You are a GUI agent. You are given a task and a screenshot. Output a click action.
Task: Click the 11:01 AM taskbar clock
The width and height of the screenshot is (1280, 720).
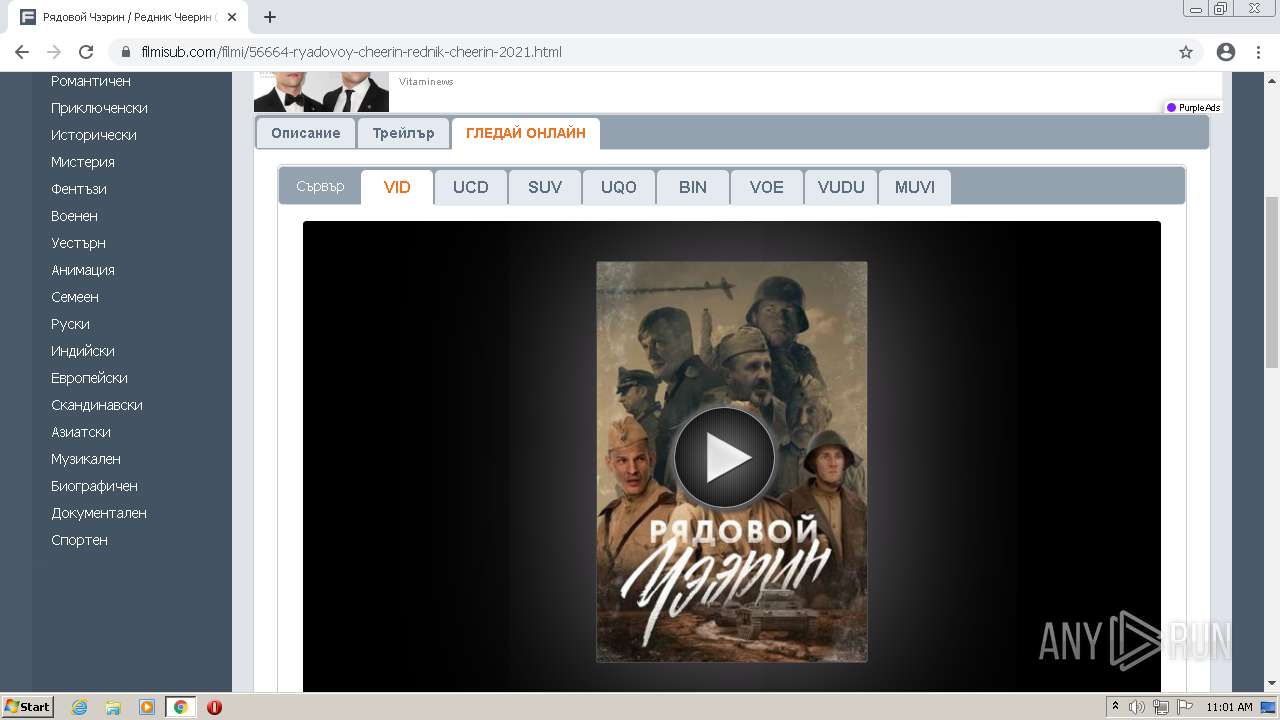(x=1229, y=707)
